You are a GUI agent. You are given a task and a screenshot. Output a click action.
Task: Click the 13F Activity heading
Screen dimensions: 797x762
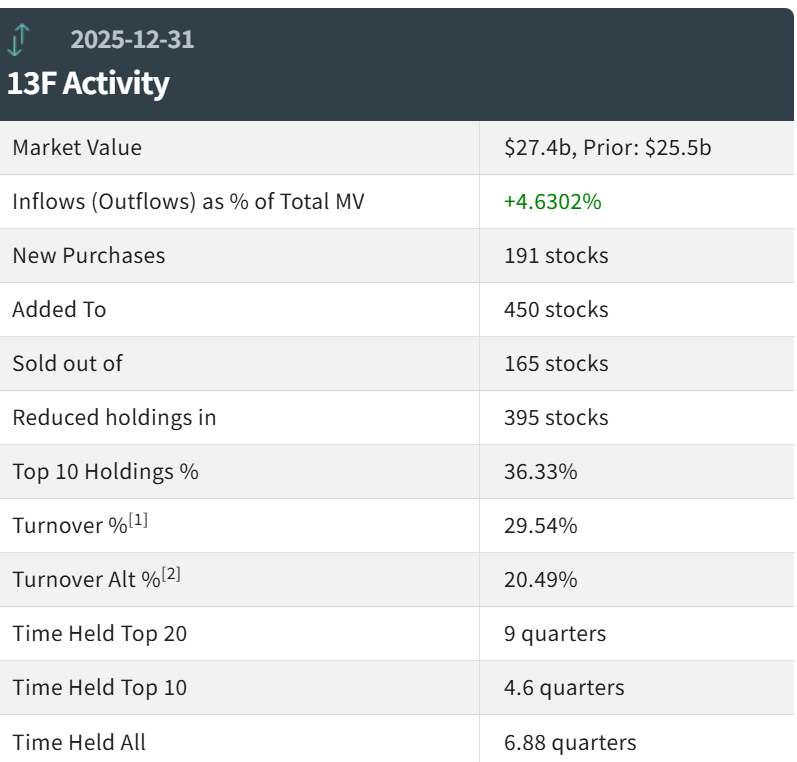(x=88, y=84)
